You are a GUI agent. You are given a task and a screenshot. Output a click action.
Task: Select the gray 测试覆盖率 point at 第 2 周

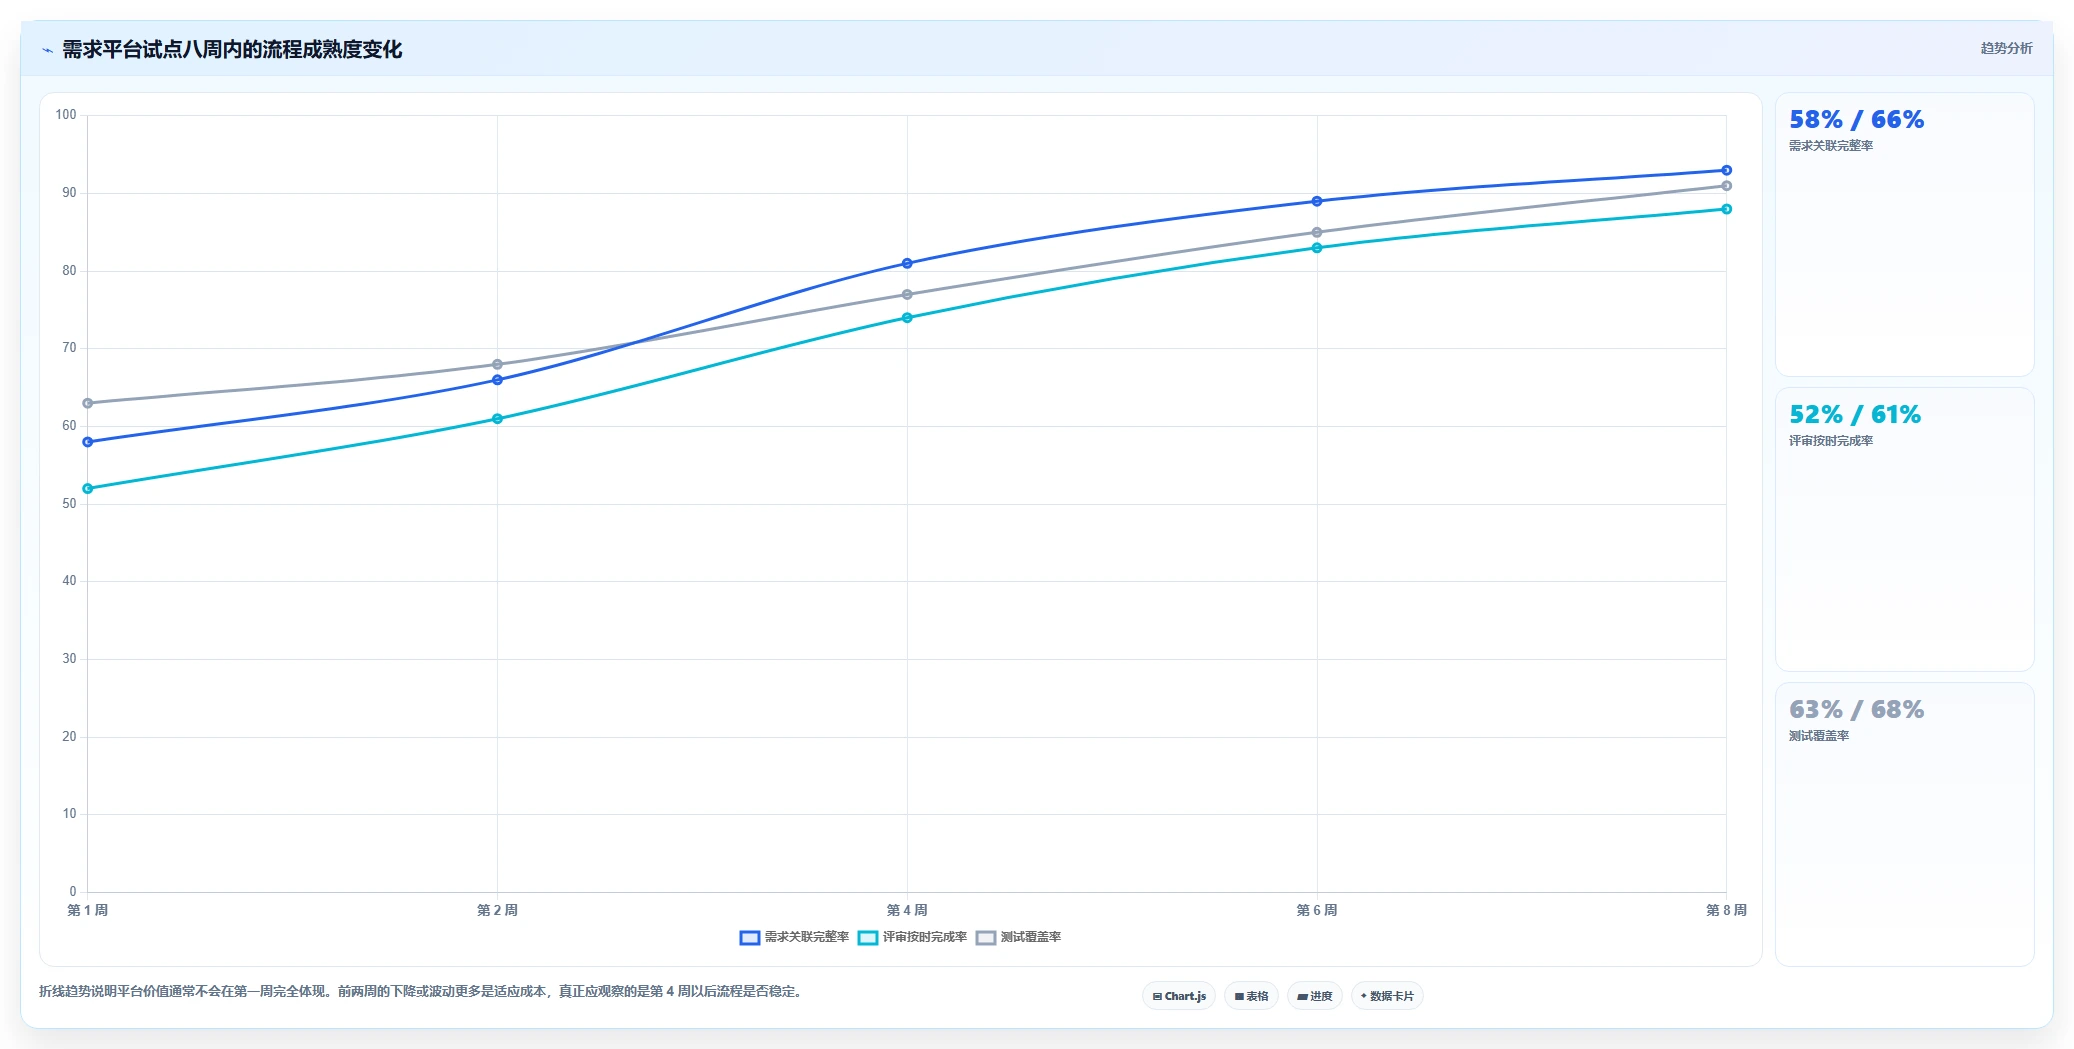(497, 365)
